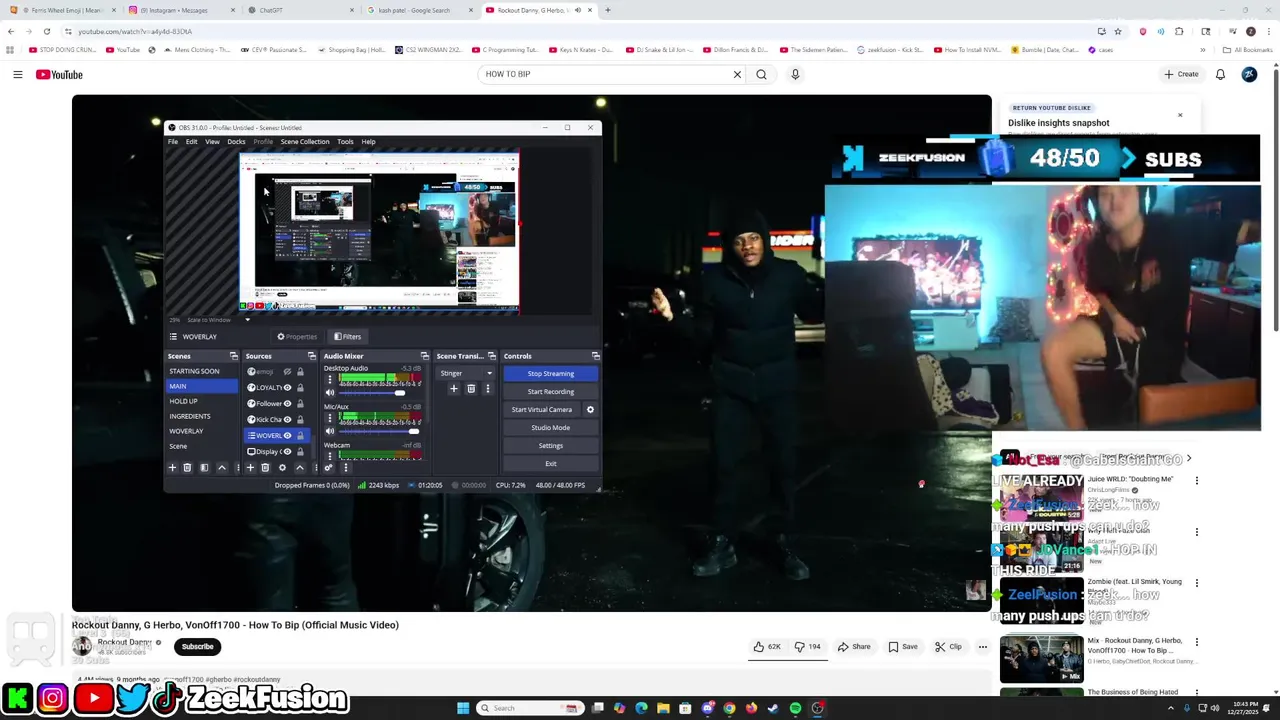Show the hidden emoji source
Image resolution: width=1280 pixels, height=720 pixels.
tap(287, 371)
